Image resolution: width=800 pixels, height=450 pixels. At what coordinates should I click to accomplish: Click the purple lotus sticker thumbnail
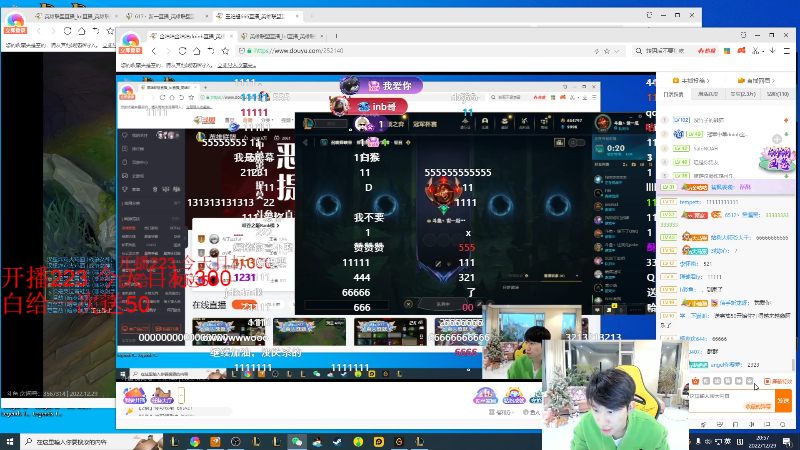point(776,158)
